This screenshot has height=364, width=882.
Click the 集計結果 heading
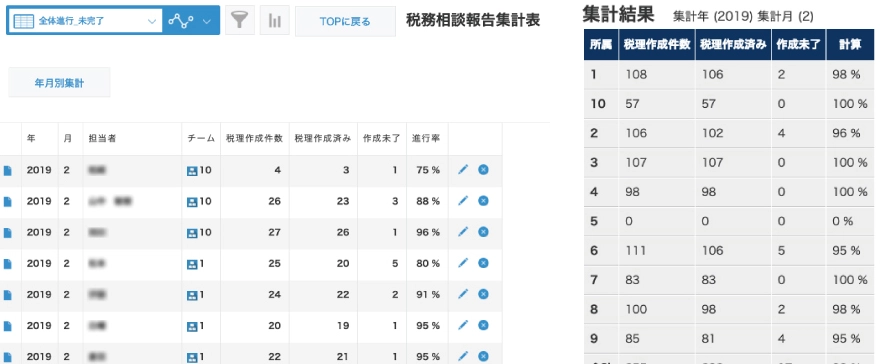[x=619, y=15]
